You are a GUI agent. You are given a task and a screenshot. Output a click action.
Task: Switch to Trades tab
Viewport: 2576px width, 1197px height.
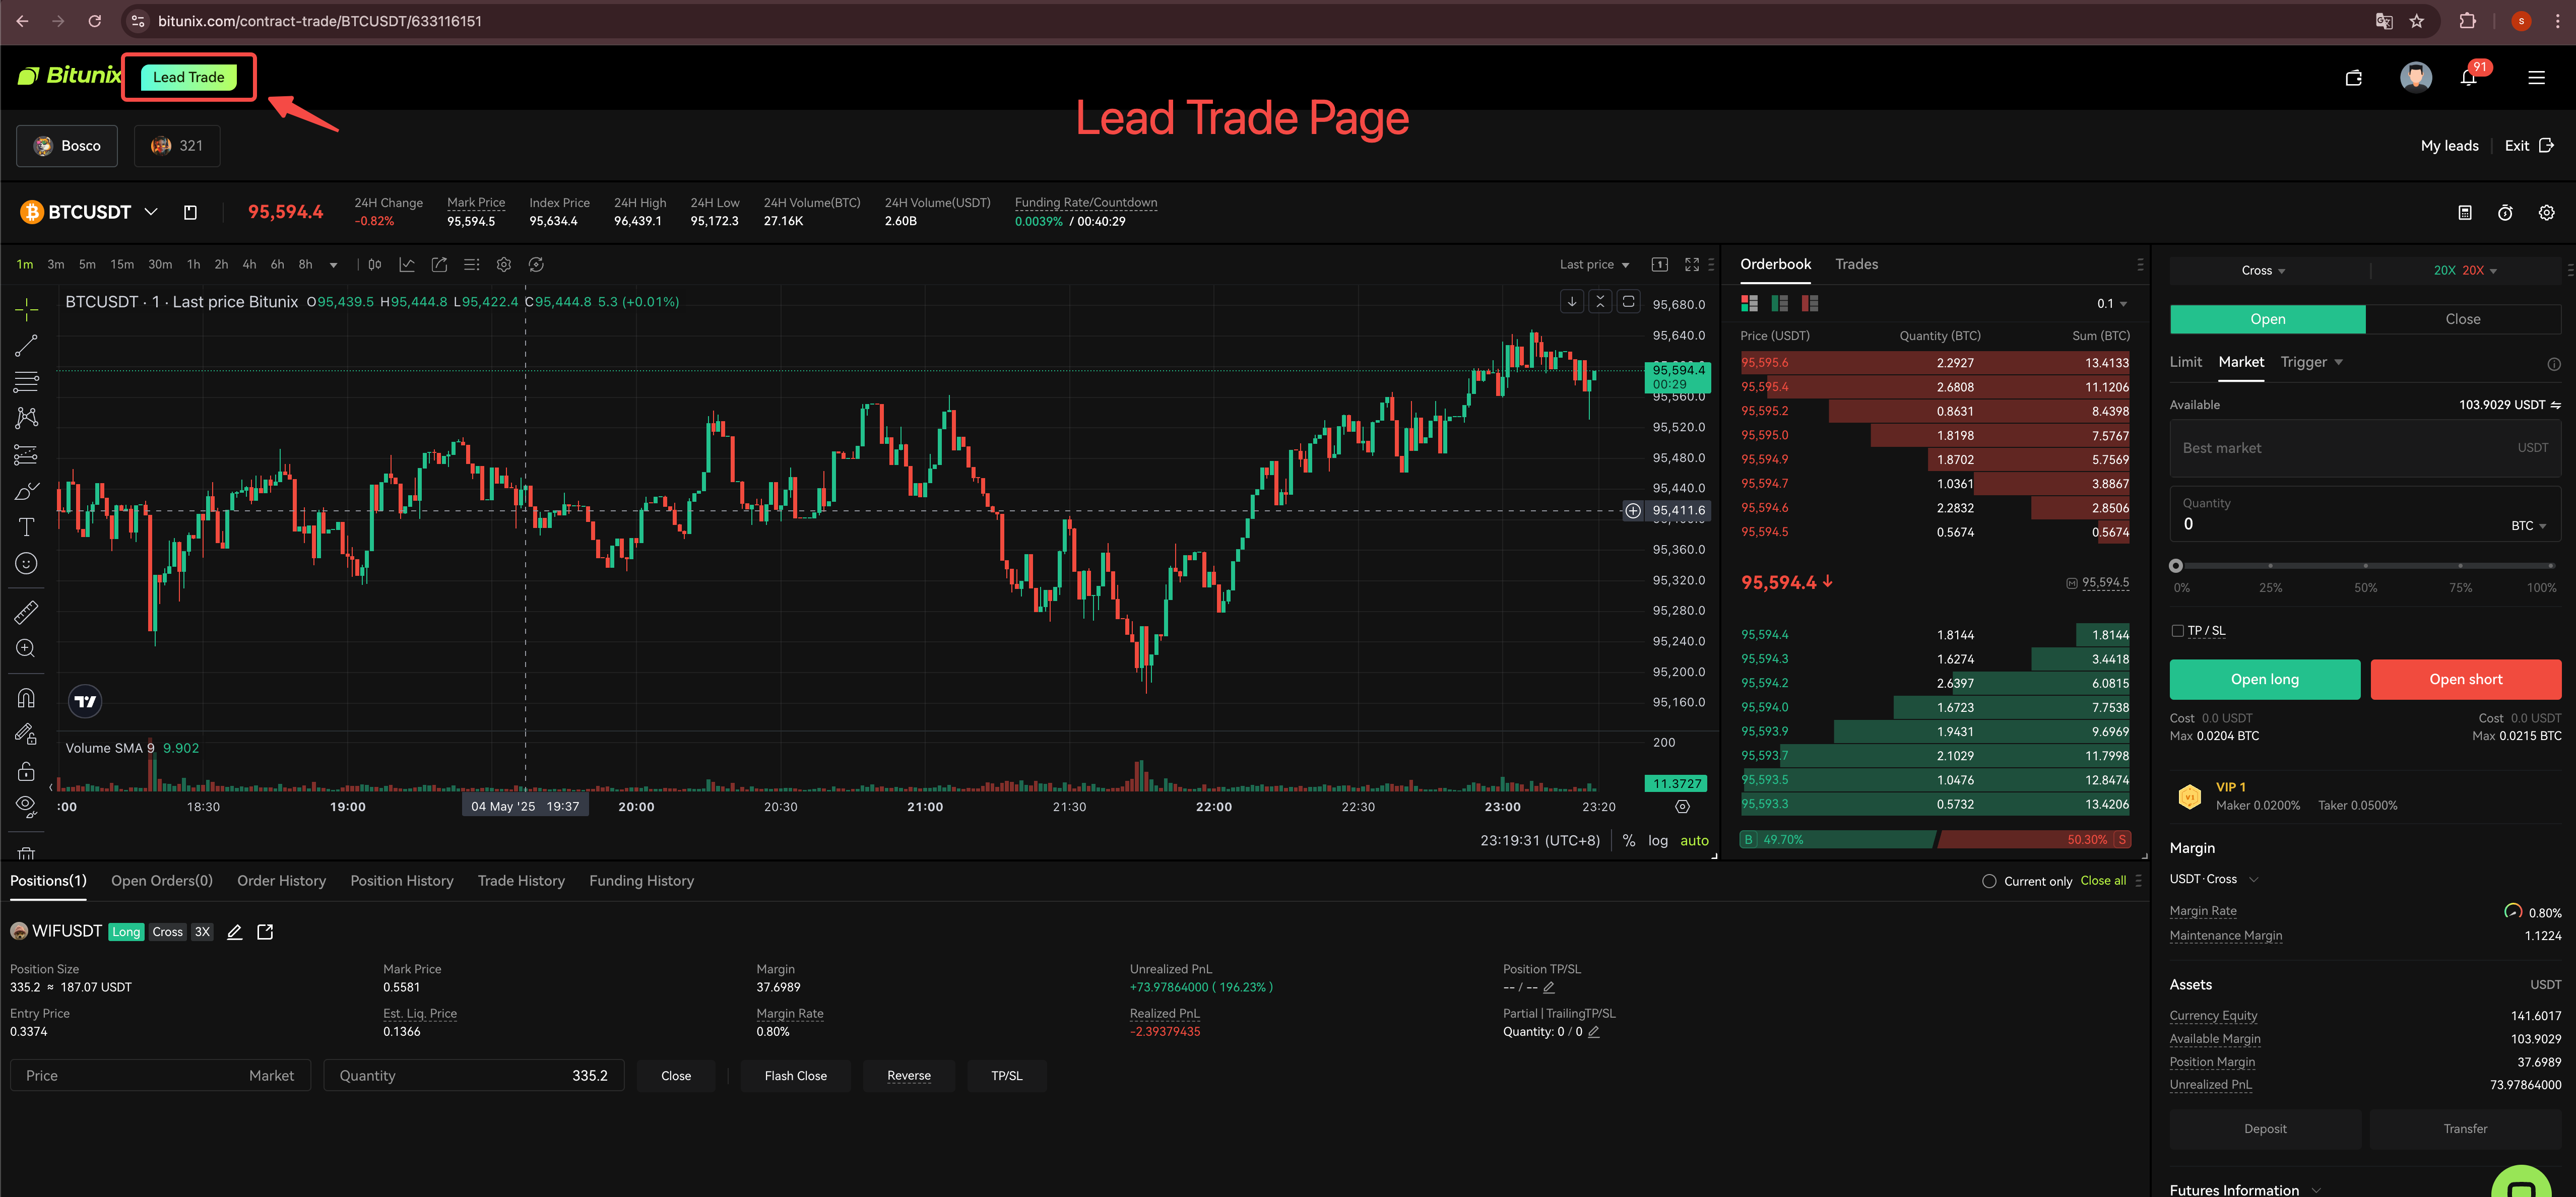(1856, 264)
